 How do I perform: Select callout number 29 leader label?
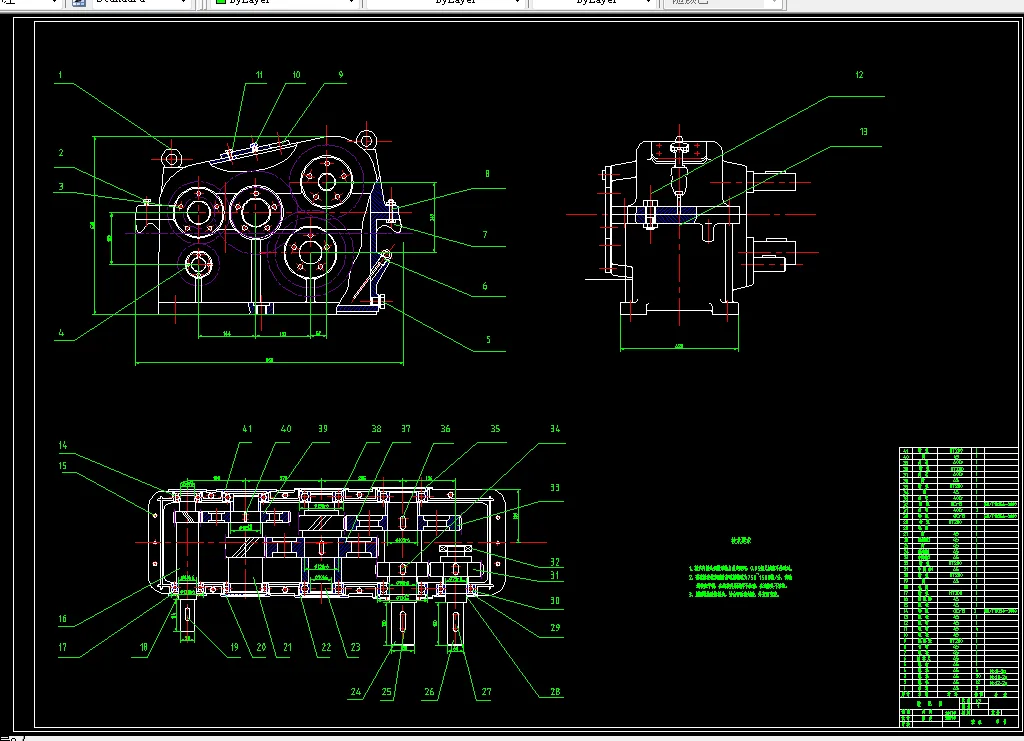tap(555, 628)
